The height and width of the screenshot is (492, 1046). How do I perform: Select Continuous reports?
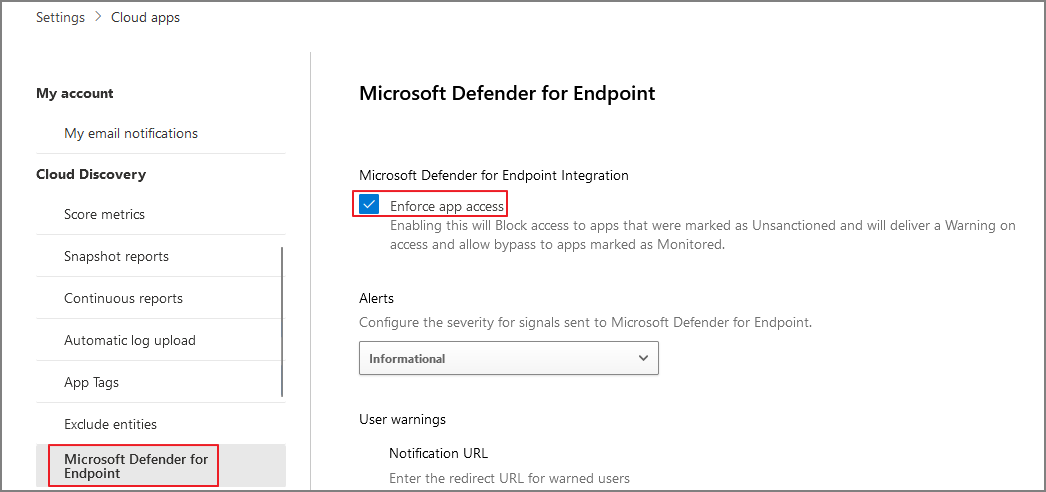(123, 299)
